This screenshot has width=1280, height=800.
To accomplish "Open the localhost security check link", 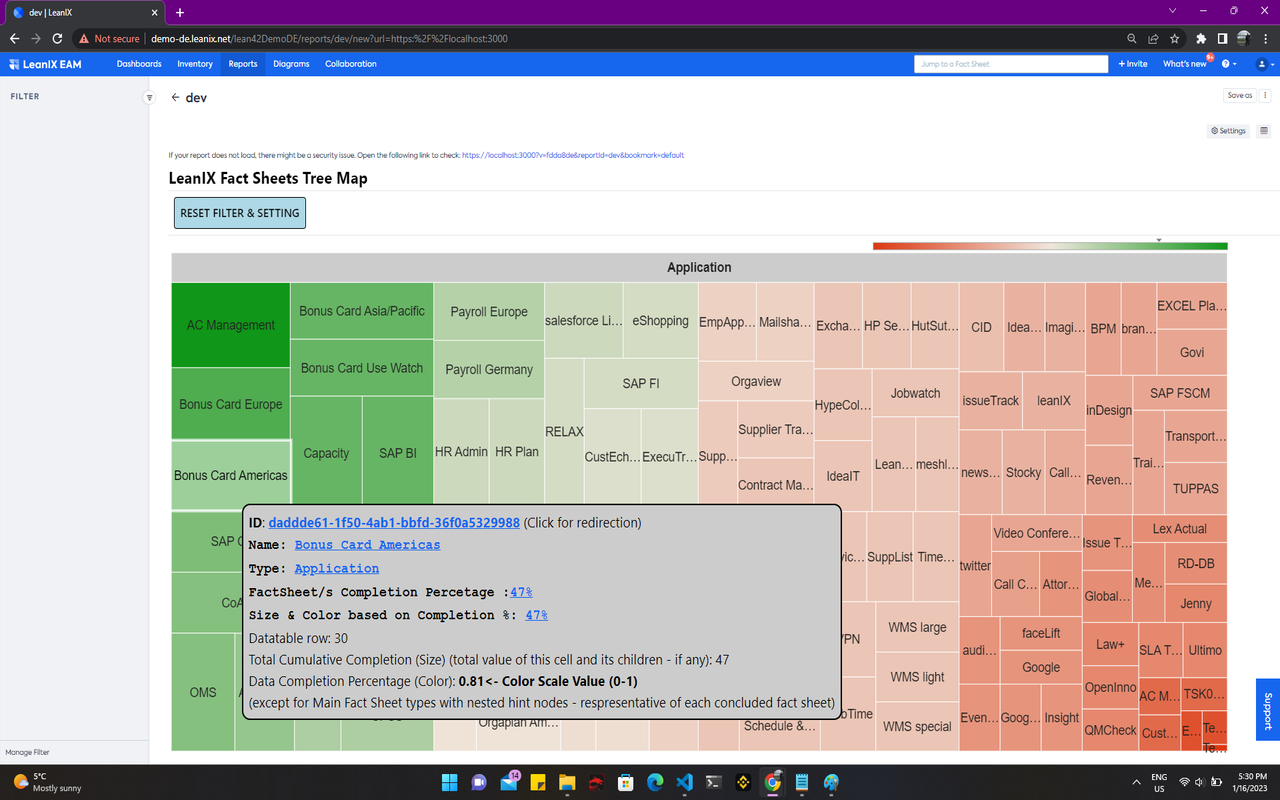I will (x=572, y=155).
